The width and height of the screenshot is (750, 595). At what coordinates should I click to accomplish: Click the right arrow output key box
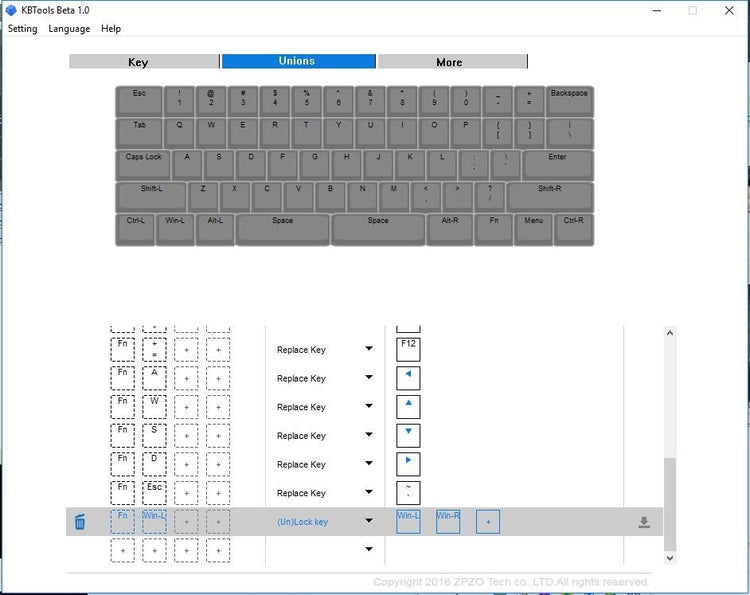click(x=408, y=464)
